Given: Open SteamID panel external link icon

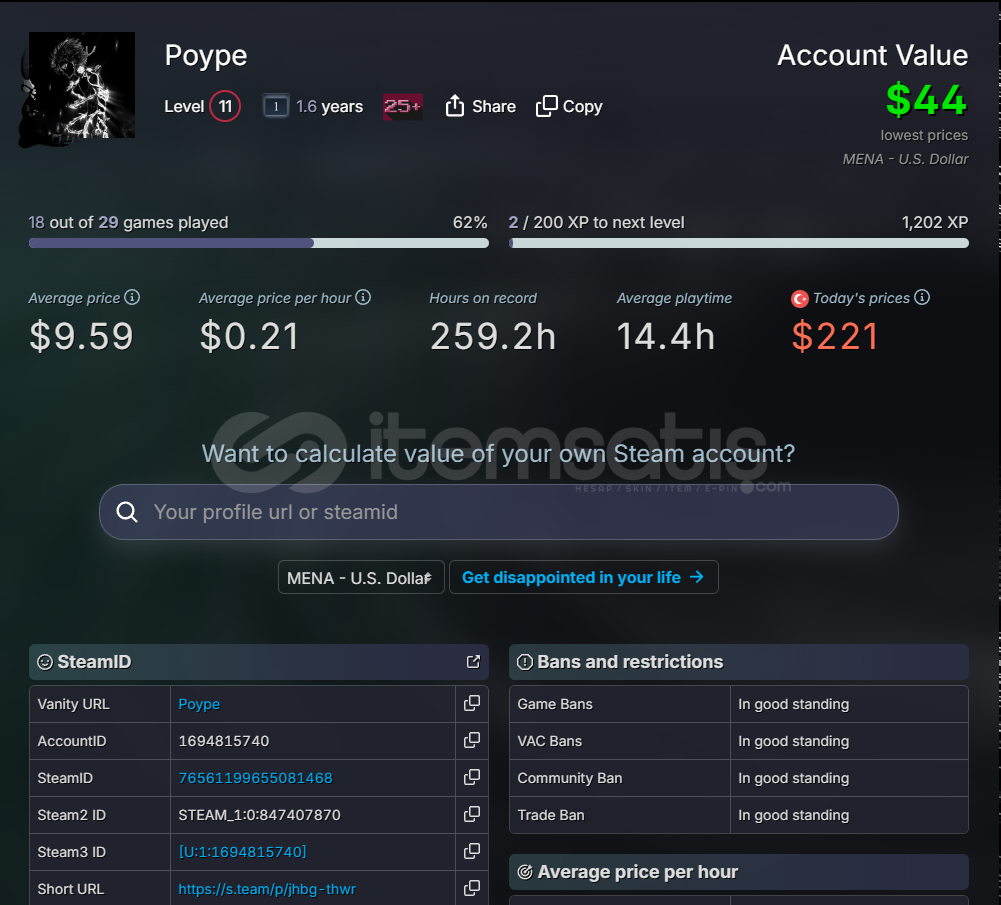Looking at the screenshot, I should [x=473, y=662].
